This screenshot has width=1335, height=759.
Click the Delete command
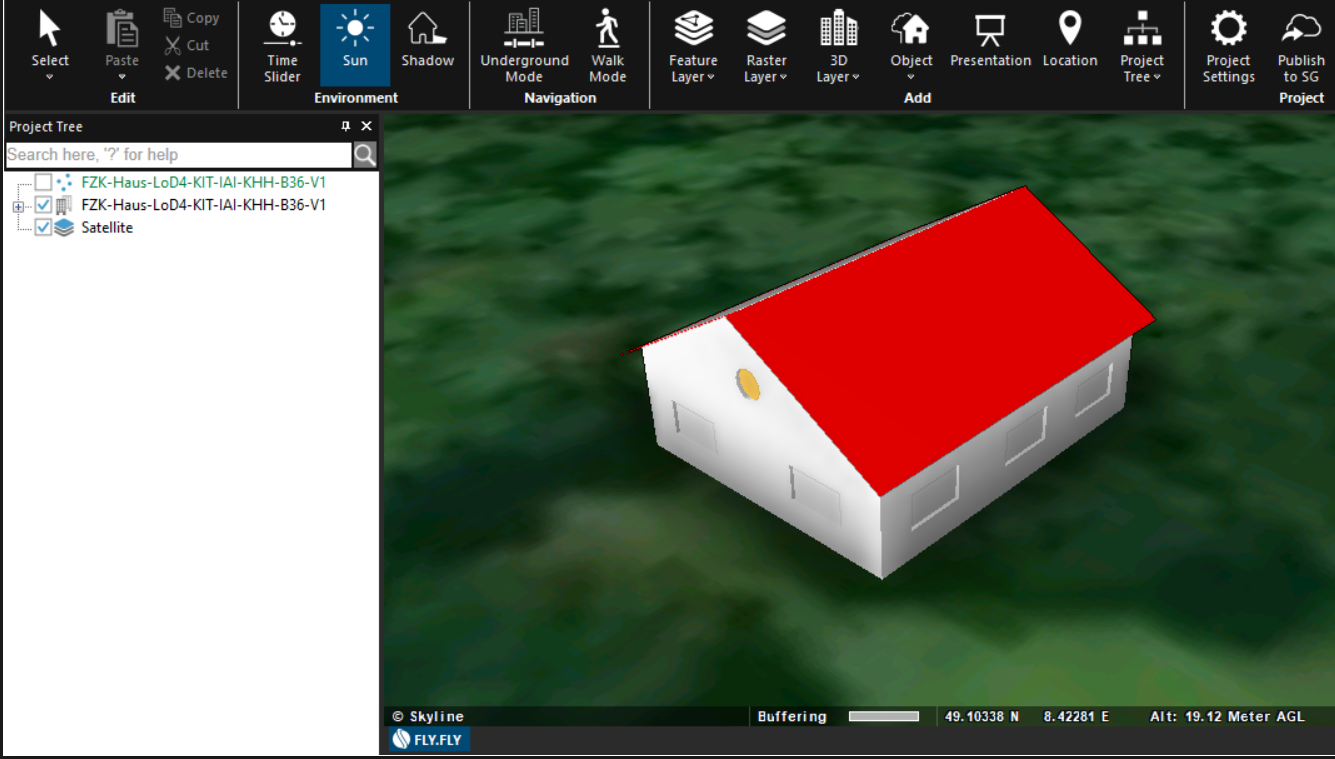(x=196, y=72)
